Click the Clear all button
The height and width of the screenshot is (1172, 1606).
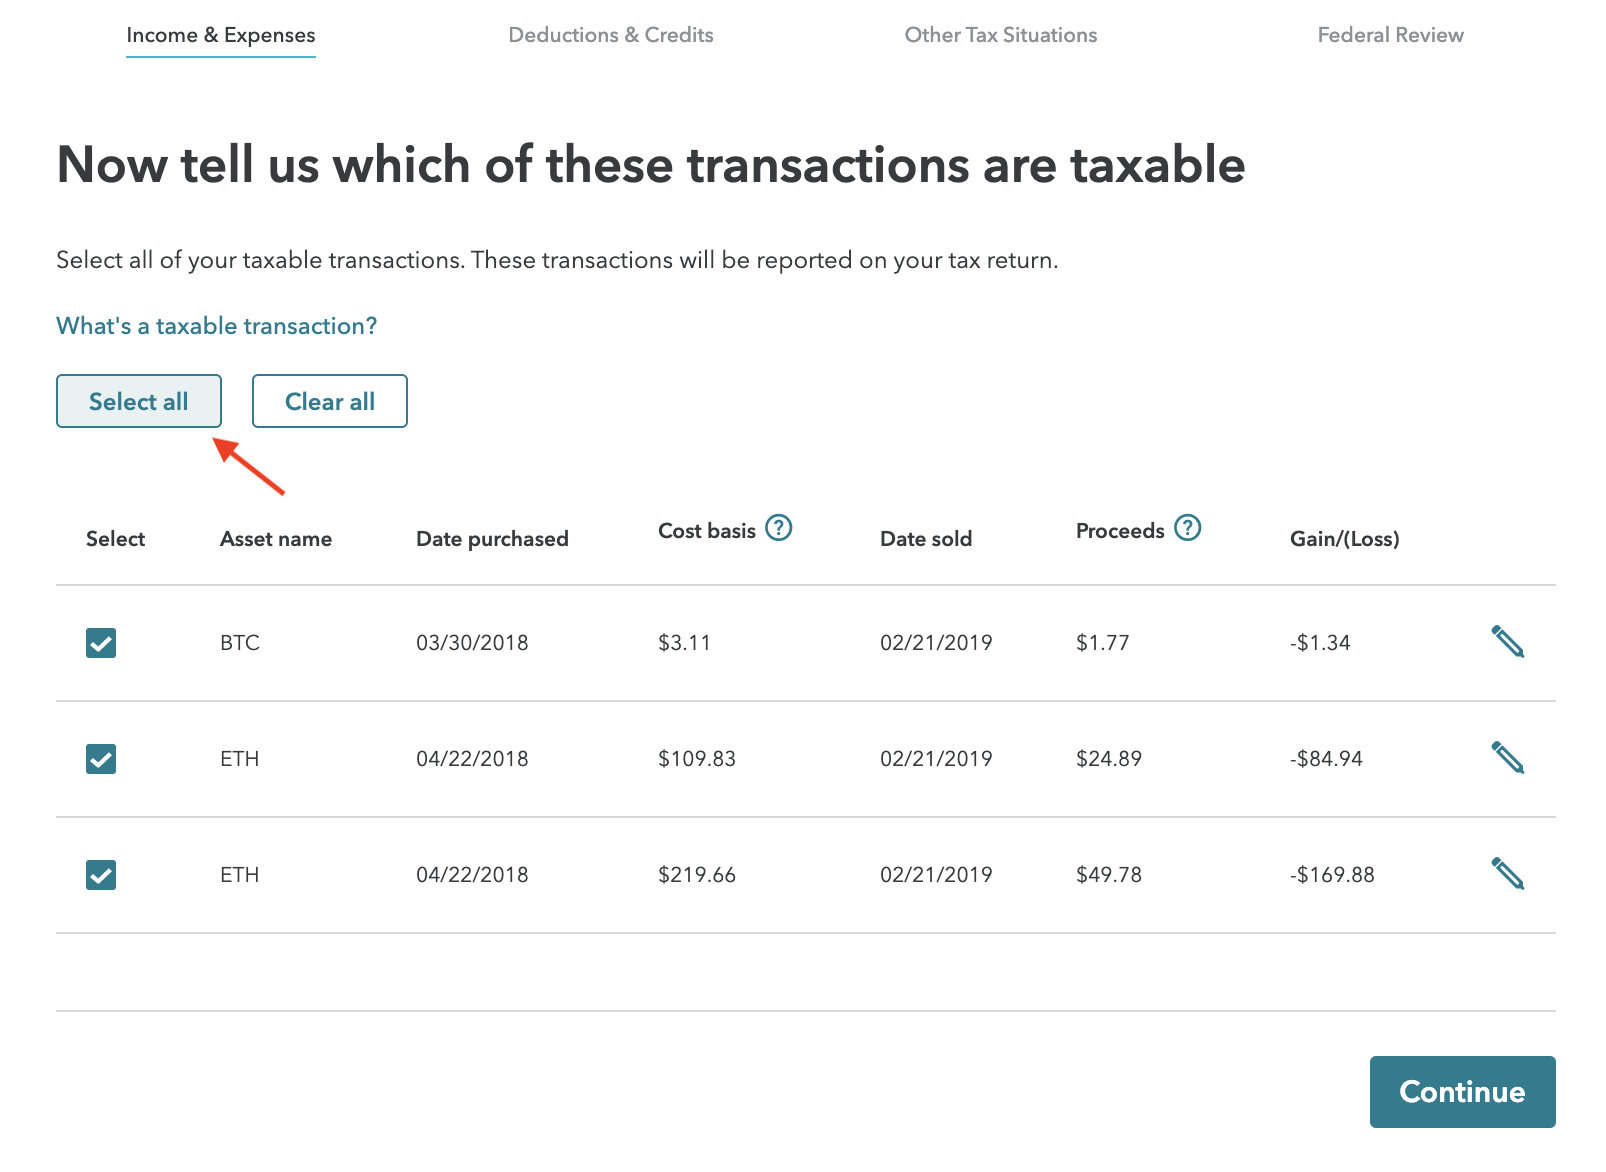click(x=330, y=401)
